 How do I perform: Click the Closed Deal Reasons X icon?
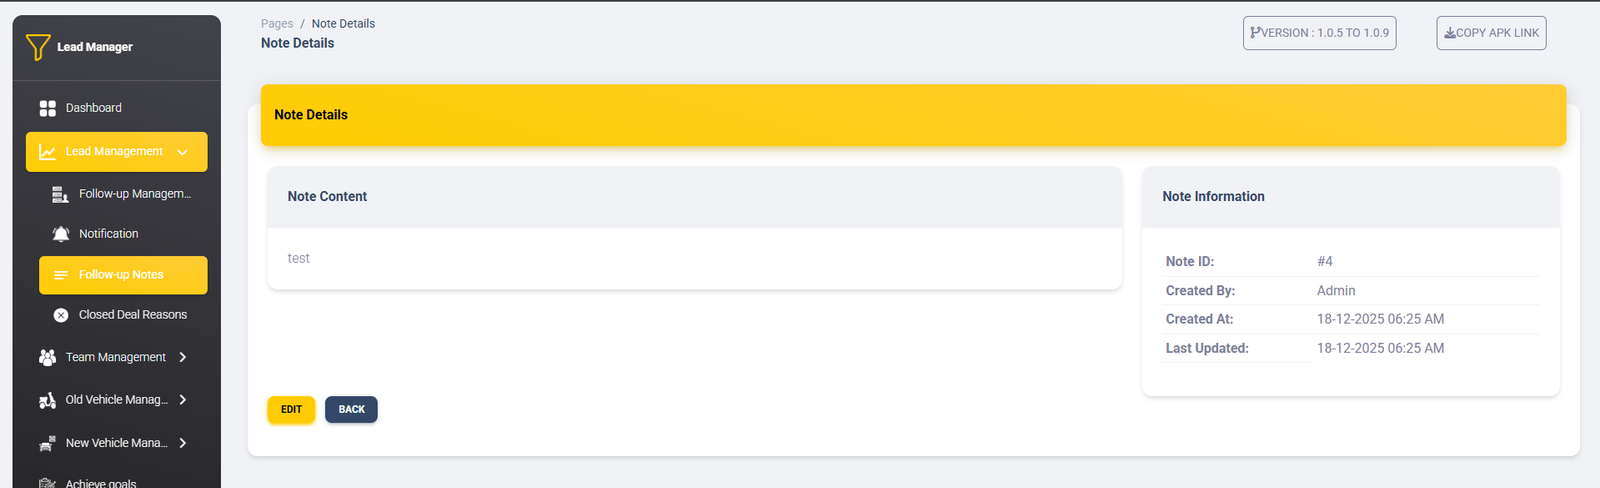pyautogui.click(x=61, y=315)
